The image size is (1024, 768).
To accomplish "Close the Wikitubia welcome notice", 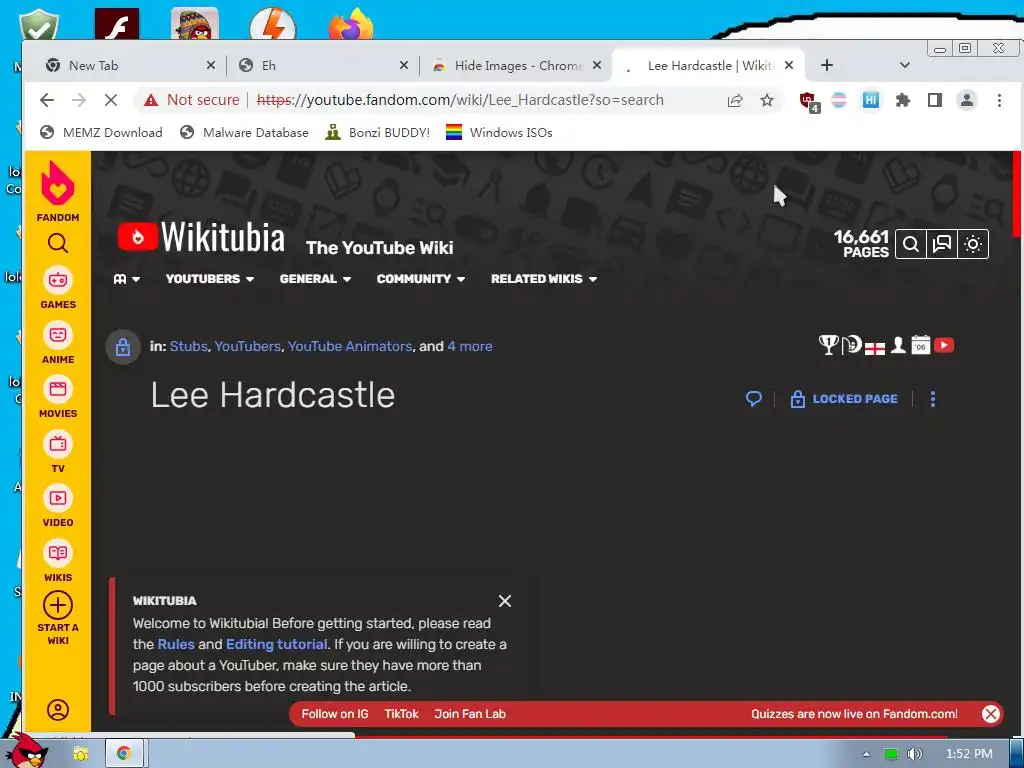I will coord(505,601).
